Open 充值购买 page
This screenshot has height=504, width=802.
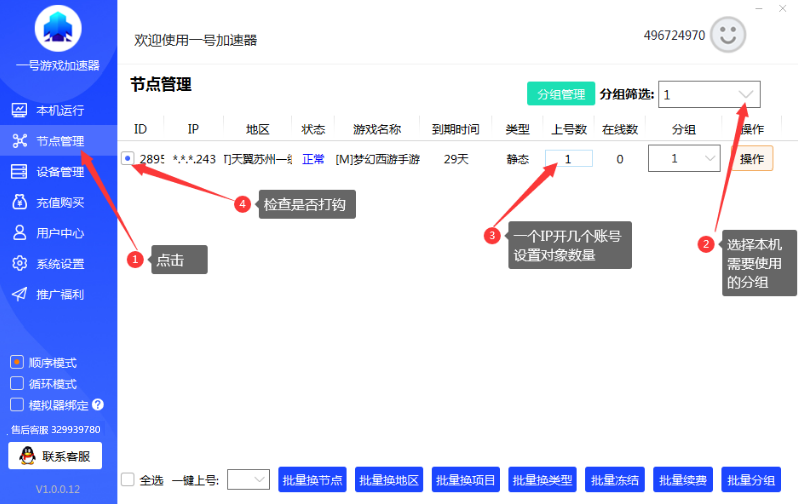[x=59, y=202]
